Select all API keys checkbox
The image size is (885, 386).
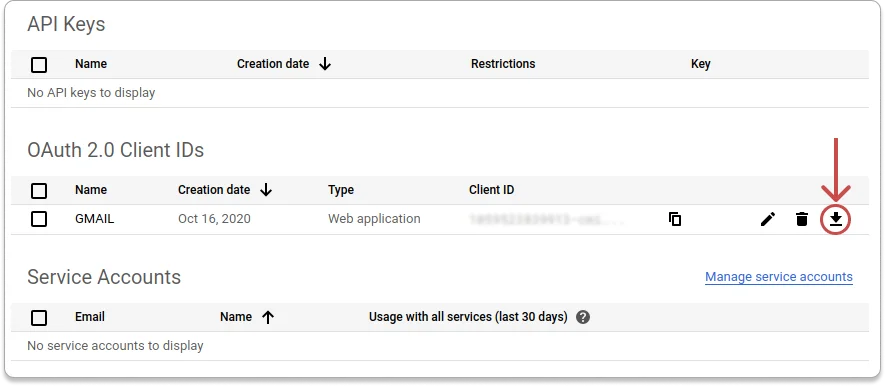[x=39, y=65]
